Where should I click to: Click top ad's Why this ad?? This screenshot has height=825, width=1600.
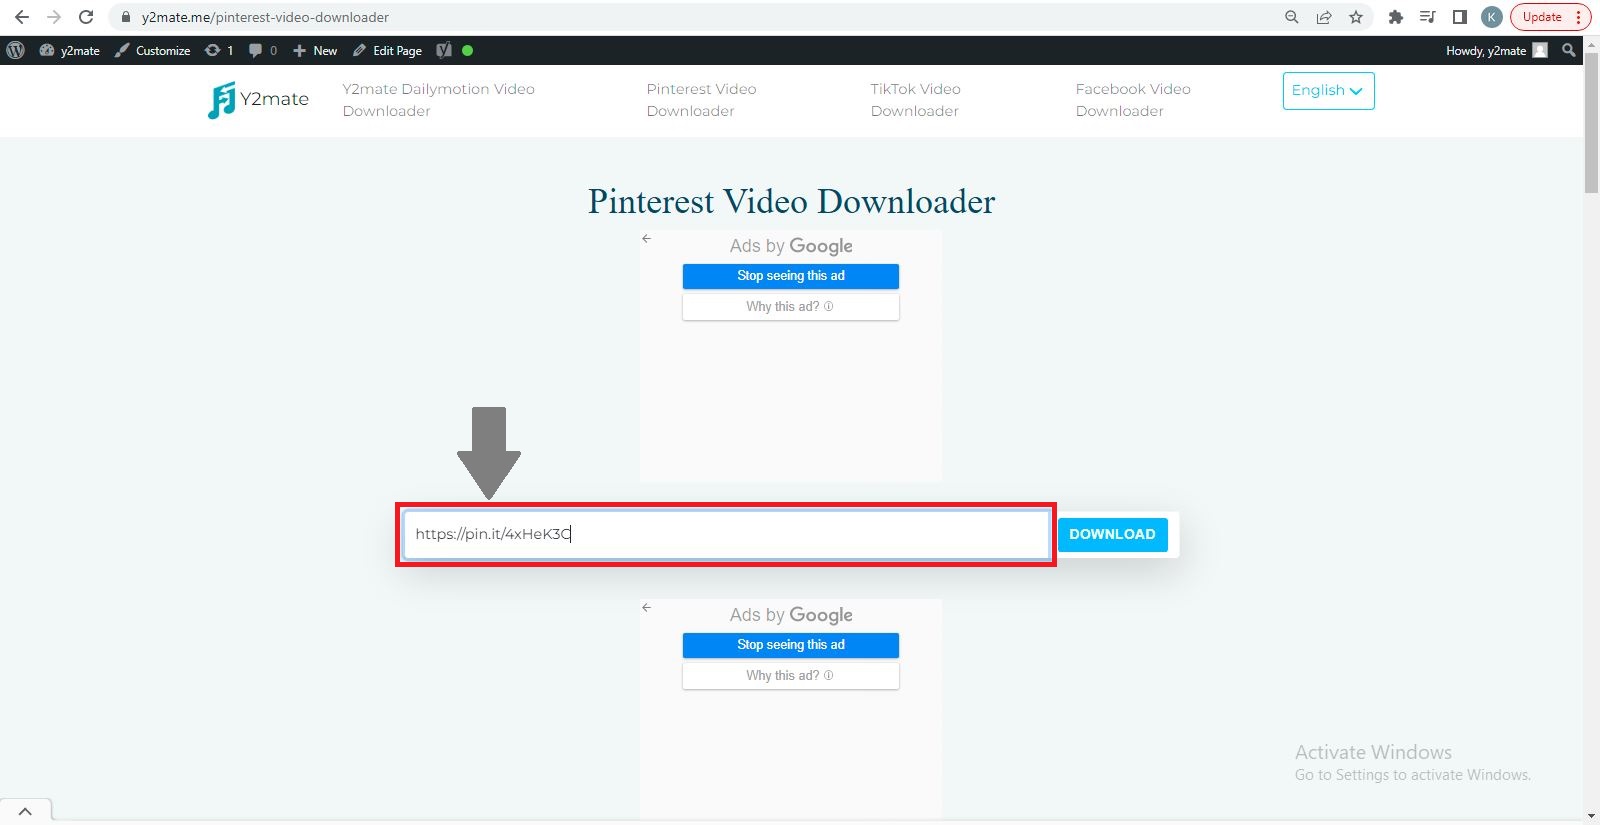click(x=791, y=307)
